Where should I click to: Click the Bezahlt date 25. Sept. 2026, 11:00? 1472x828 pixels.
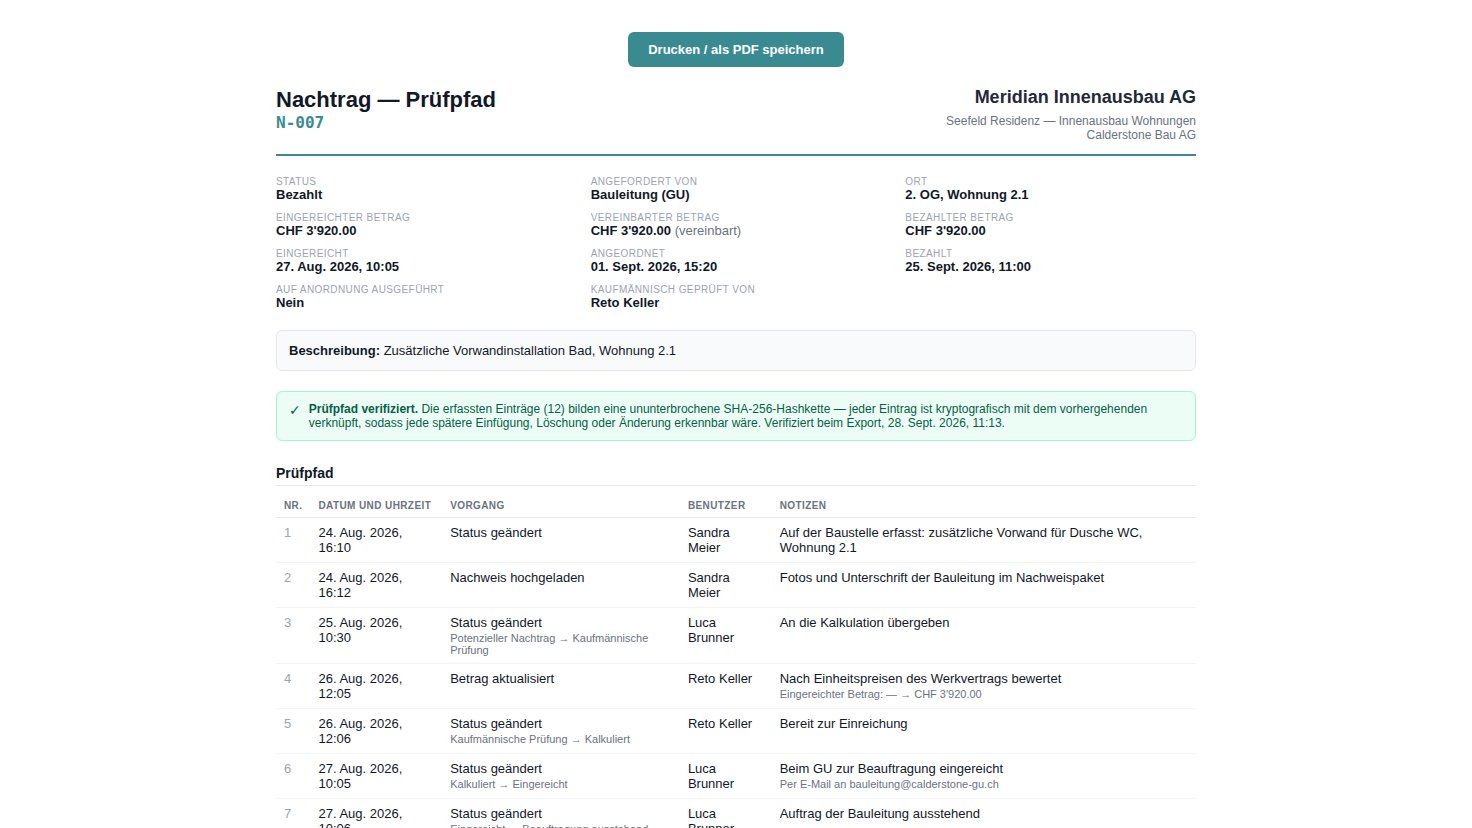(968, 267)
